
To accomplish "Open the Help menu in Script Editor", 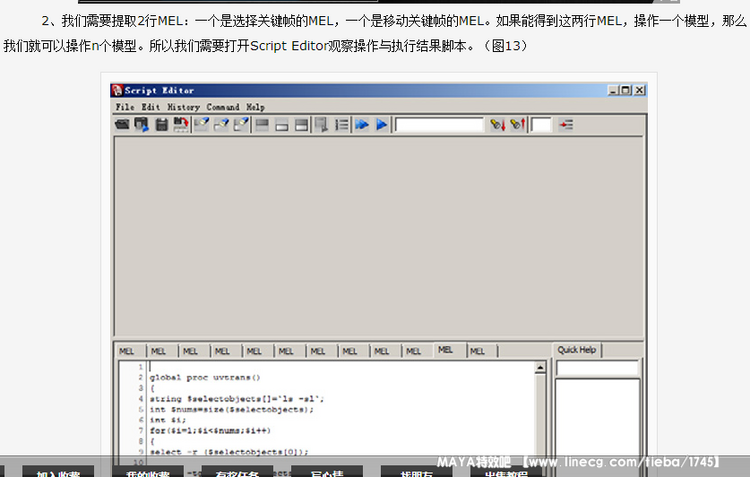I will click(x=256, y=107).
